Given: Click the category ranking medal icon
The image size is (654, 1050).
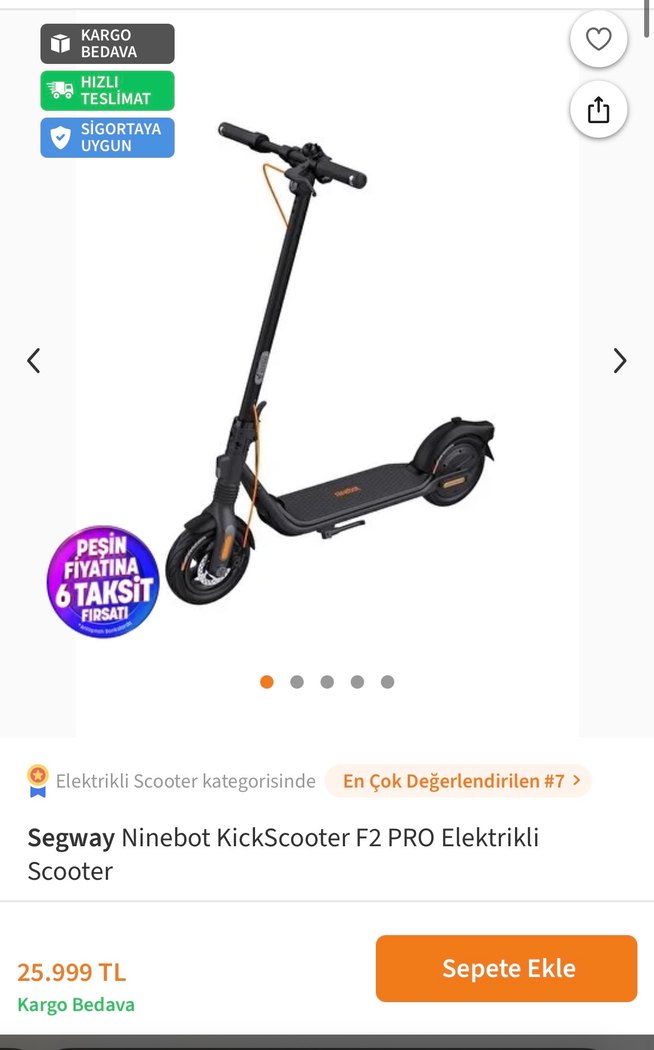Looking at the screenshot, I should click(x=38, y=781).
